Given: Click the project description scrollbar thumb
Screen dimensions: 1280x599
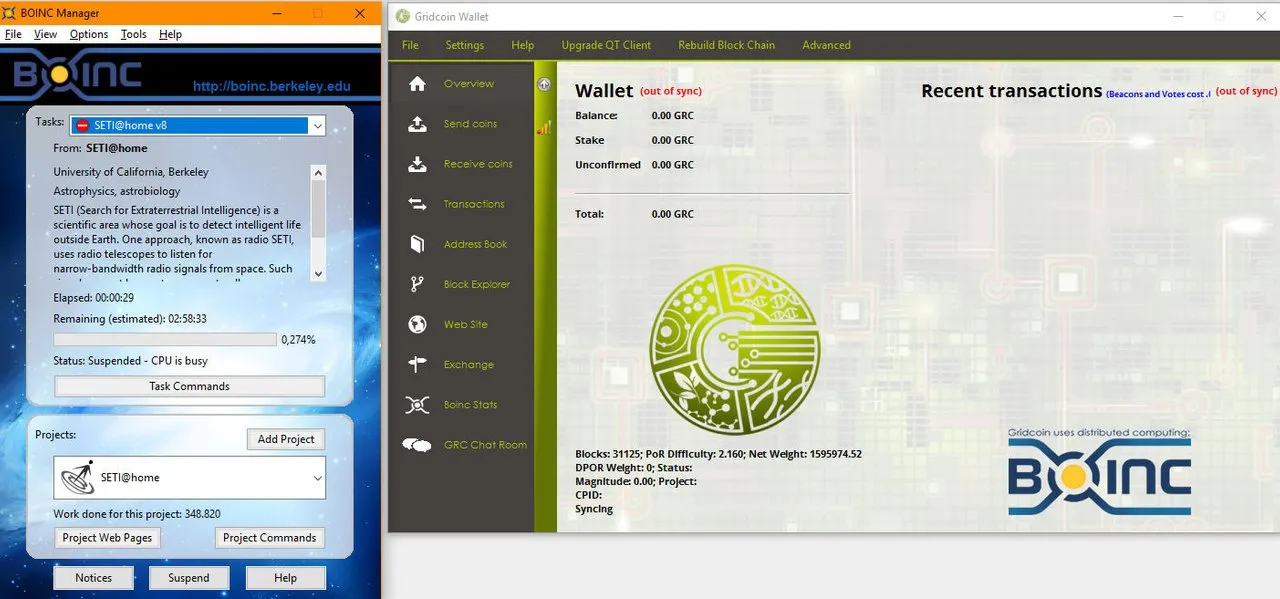Looking at the screenshot, I should [319, 210].
